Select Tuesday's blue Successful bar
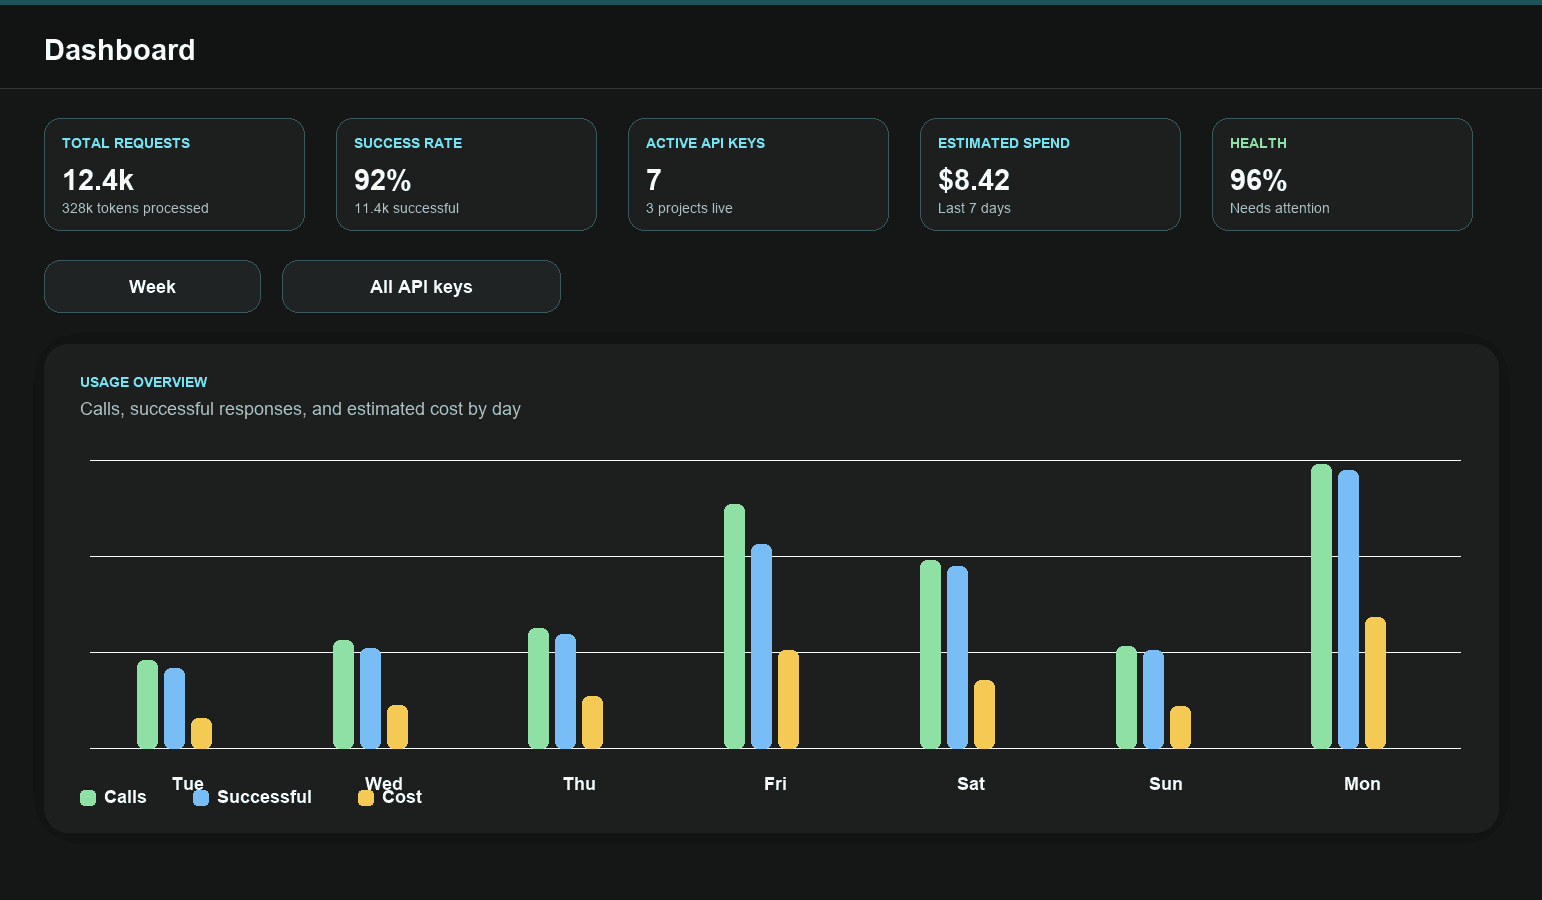This screenshot has height=900, width=1542. (x=174, y=708)
